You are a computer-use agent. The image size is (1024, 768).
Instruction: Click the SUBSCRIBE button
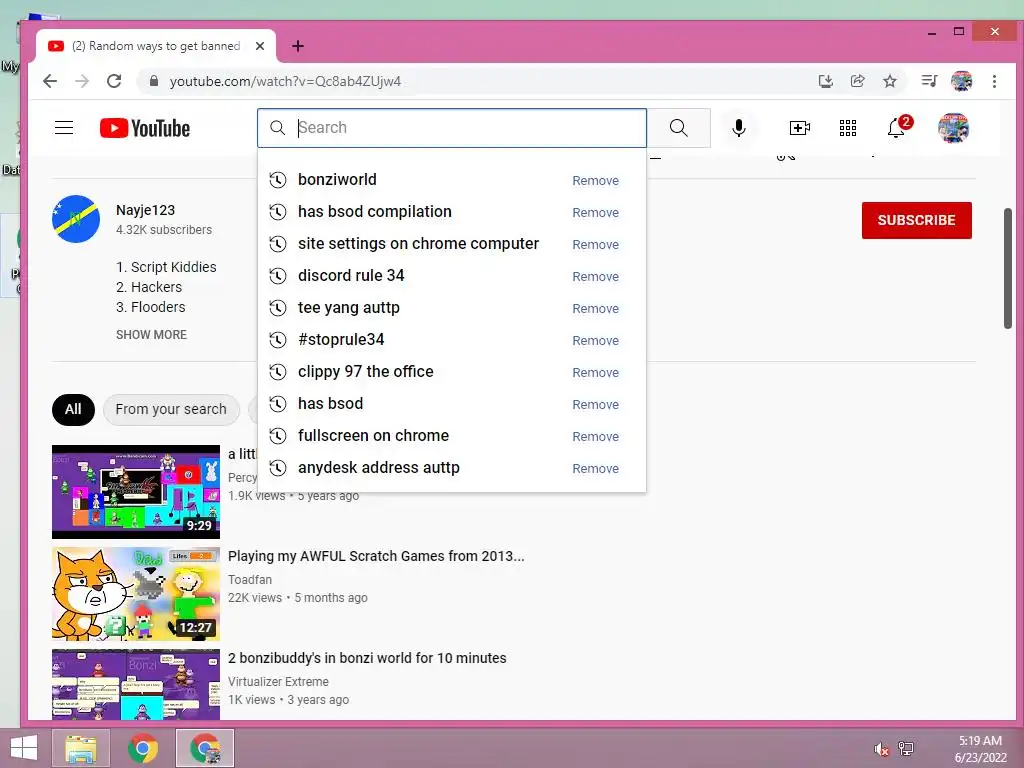(916, 220)
